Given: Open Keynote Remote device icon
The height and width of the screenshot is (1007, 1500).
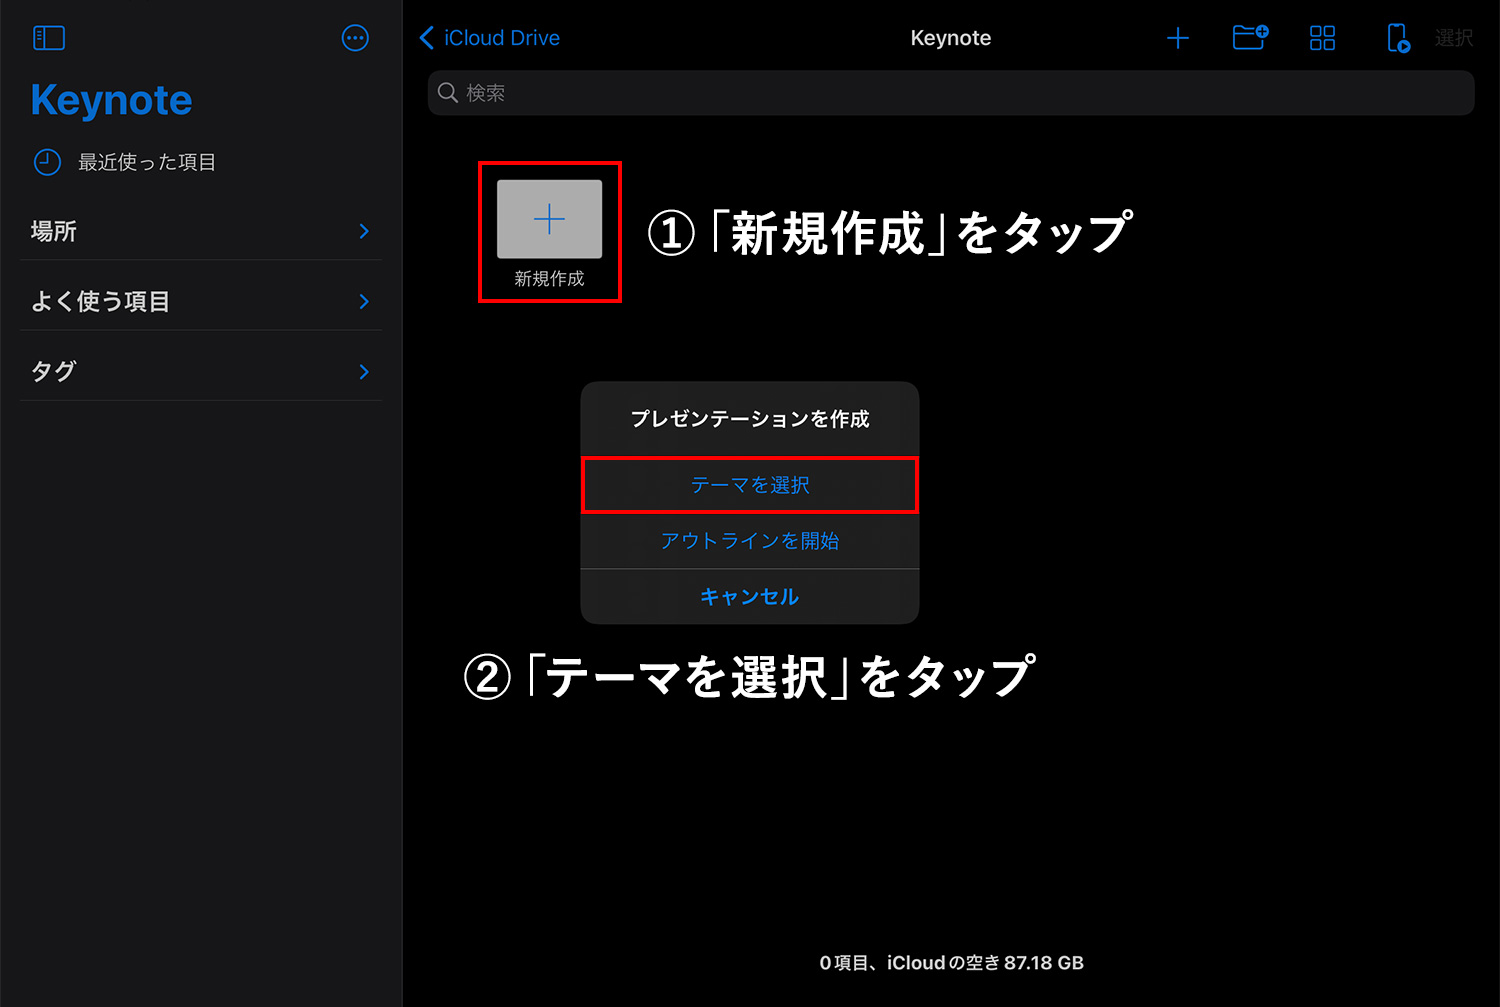Looking at the screenshot, I should [1398, 38].
